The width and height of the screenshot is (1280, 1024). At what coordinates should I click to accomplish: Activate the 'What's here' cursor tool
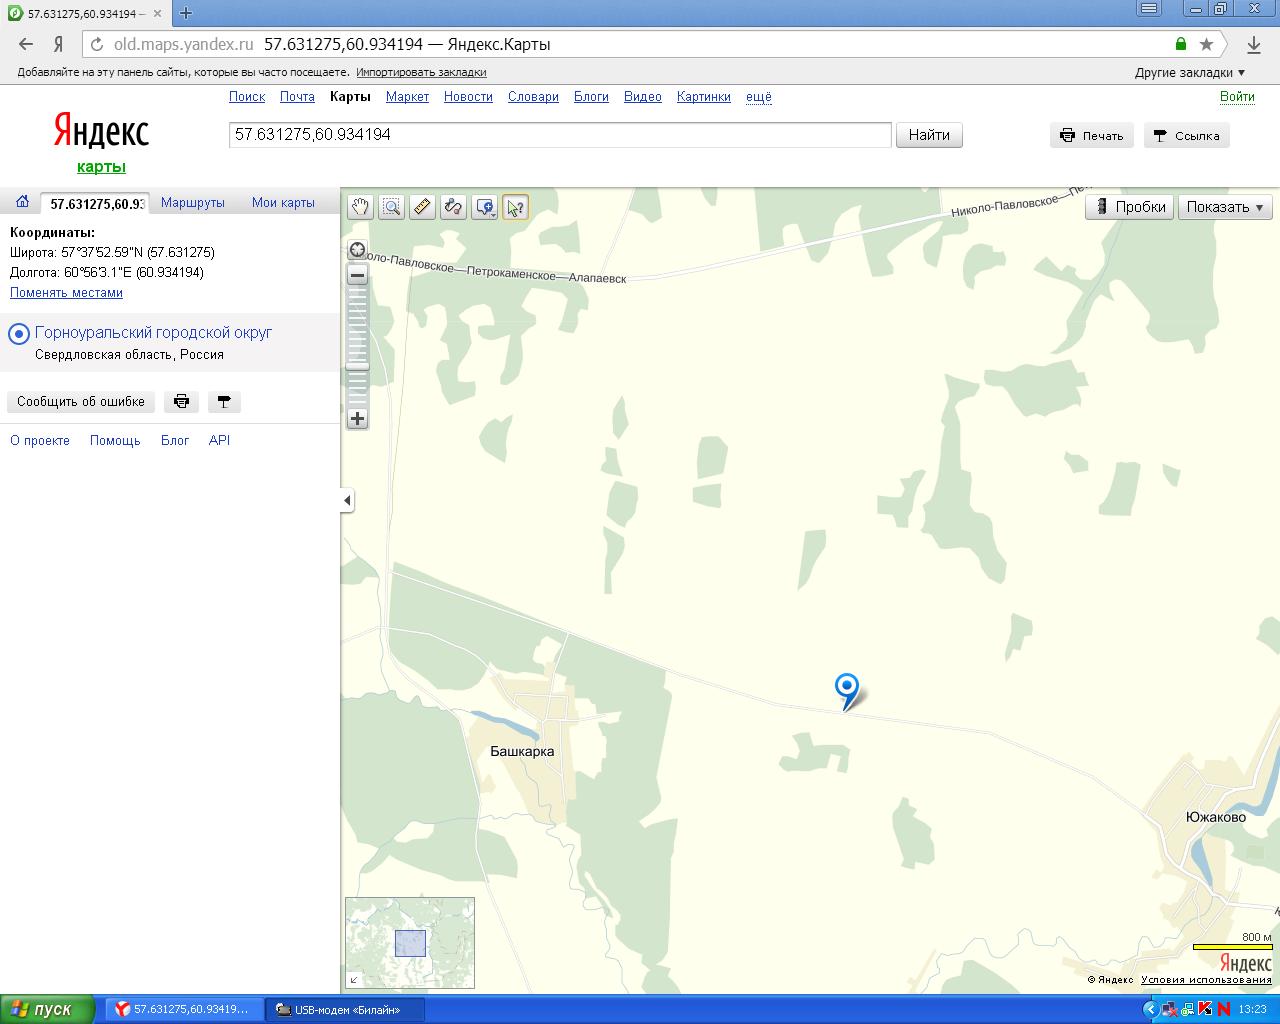coord(515,207)
